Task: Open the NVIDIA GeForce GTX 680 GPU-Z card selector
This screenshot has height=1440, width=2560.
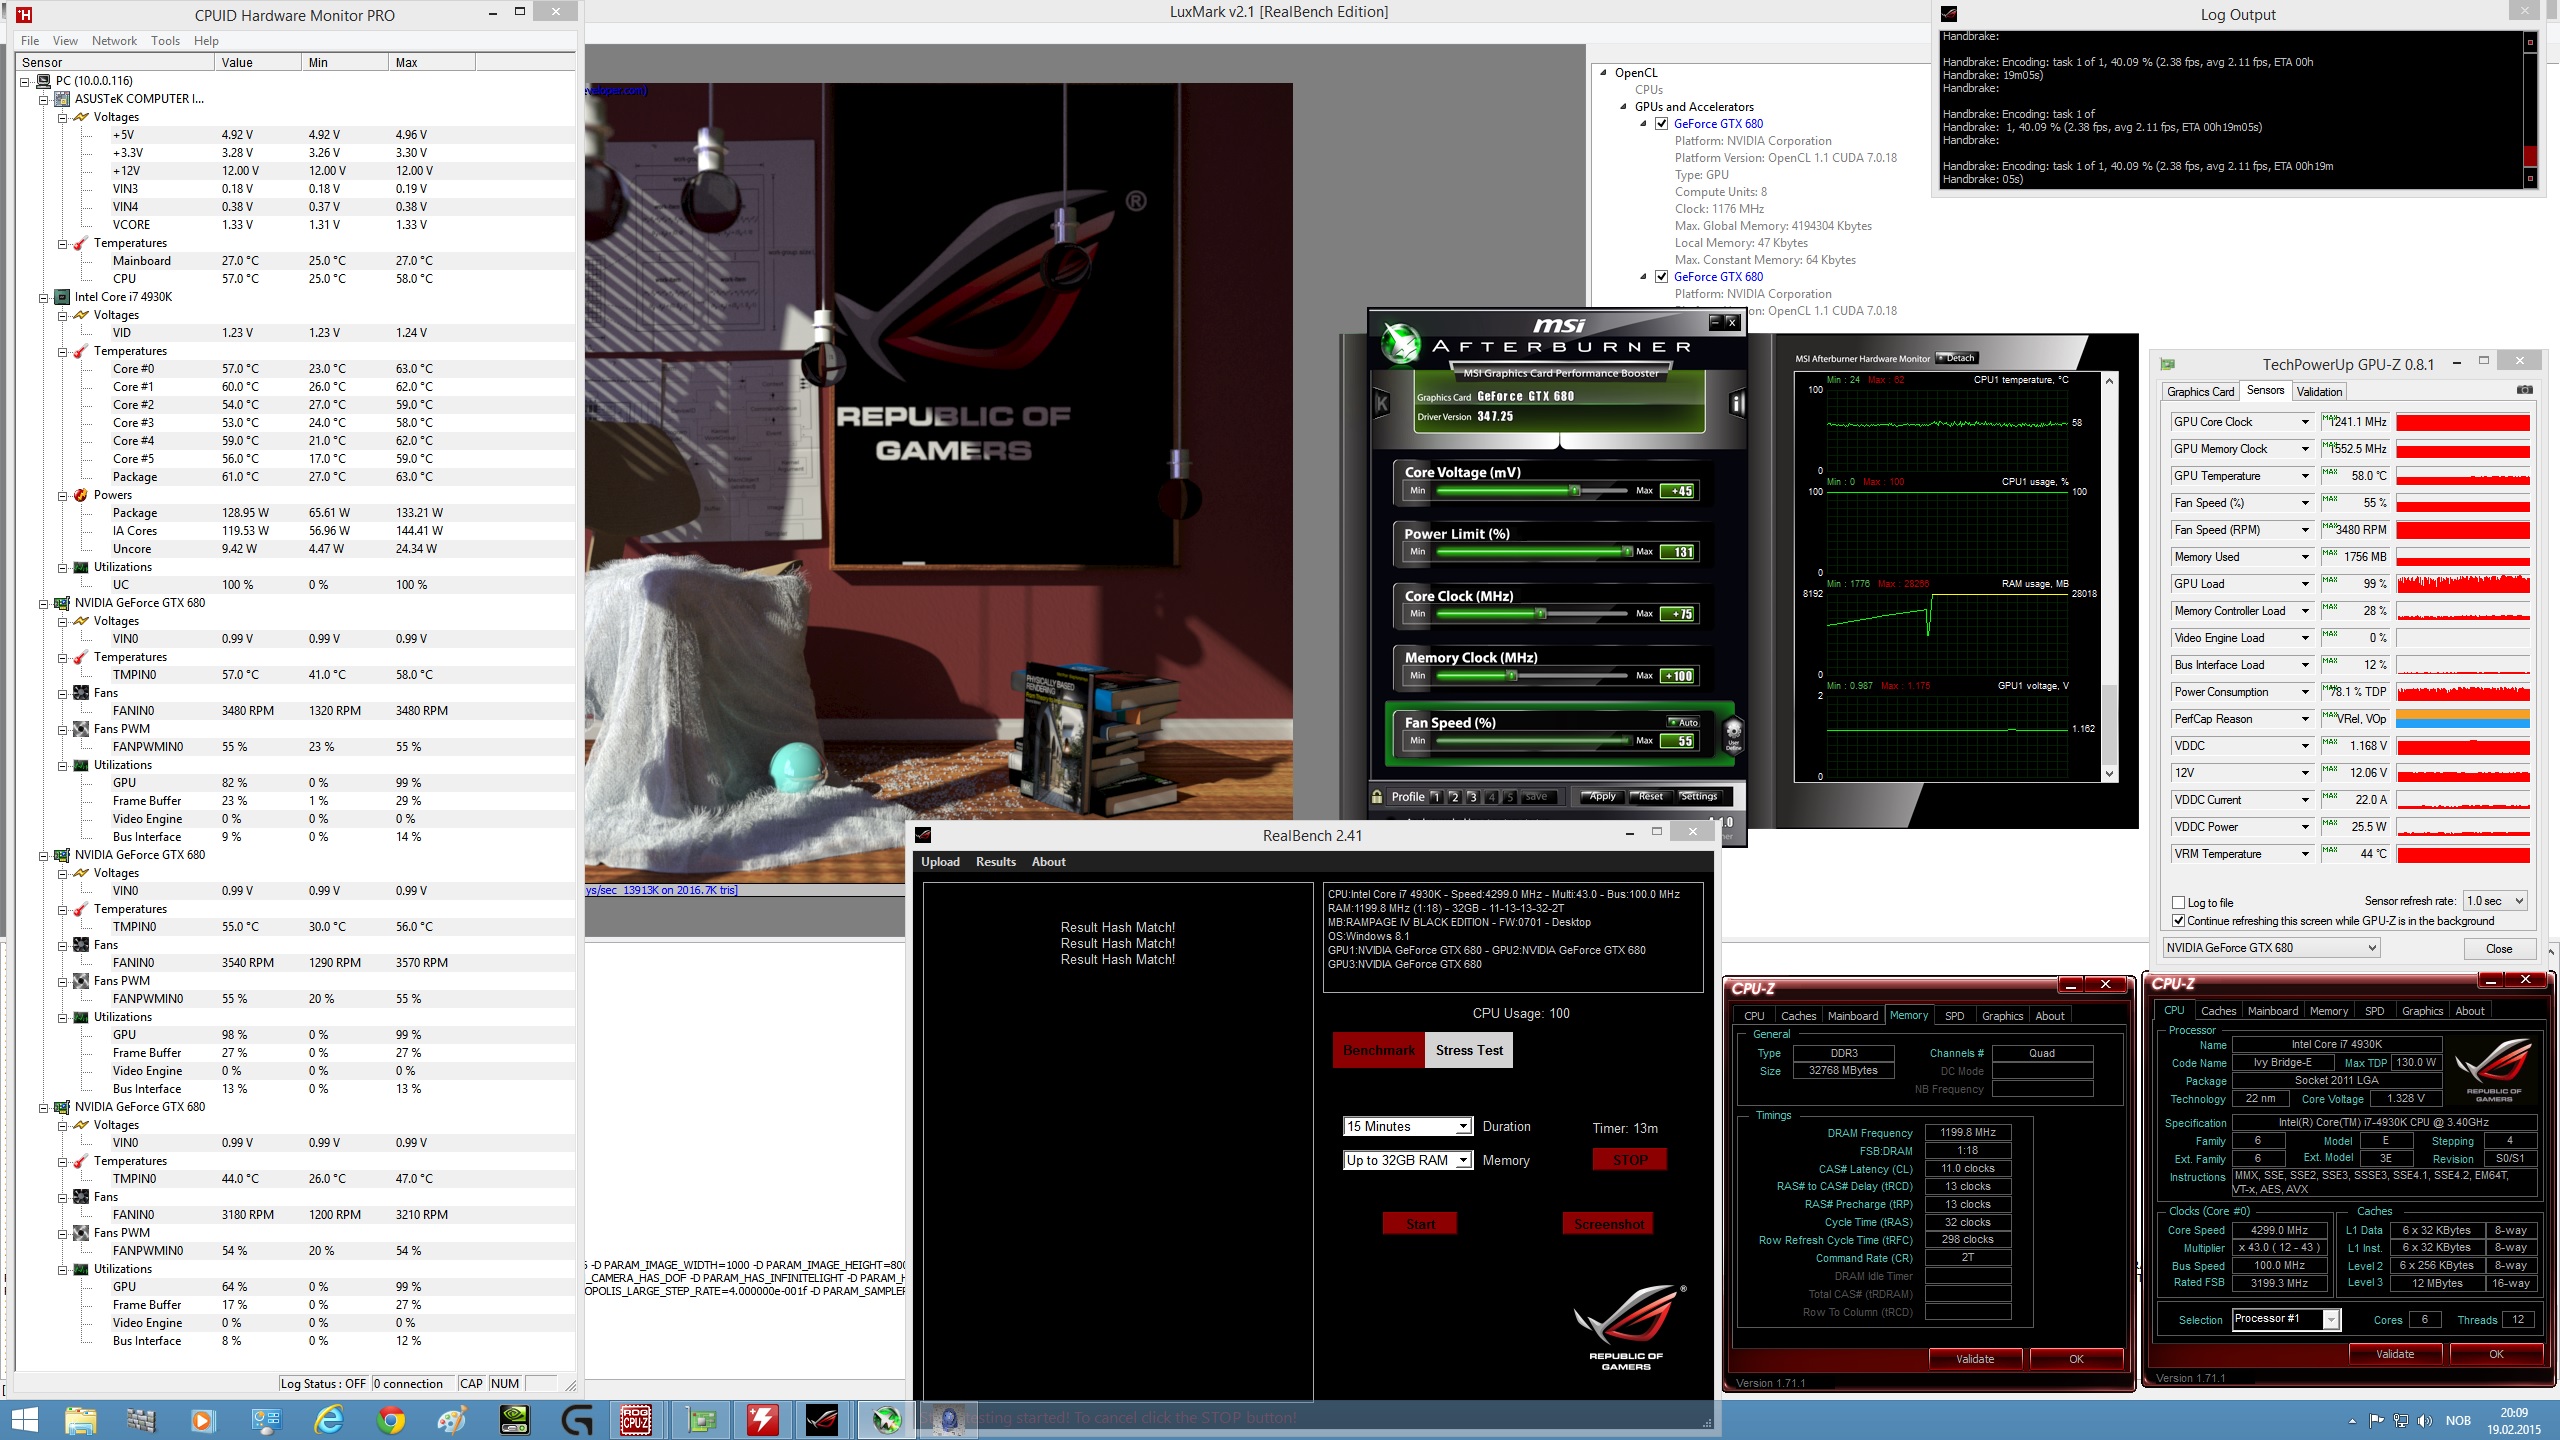Action: click(2271, 948)
